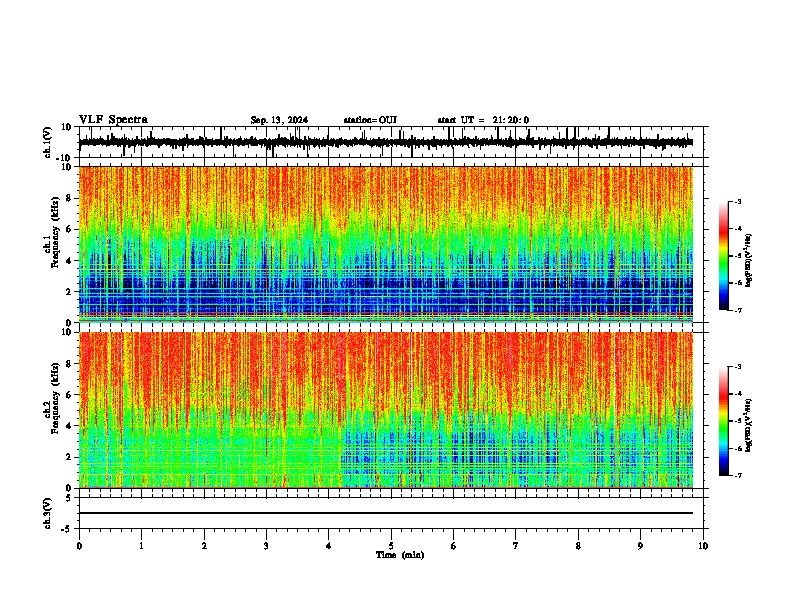Click the "ch.1(V)" waveform axis label
Image resolution: width=792 pixels, height=612 pixels.
click(48, 142)
